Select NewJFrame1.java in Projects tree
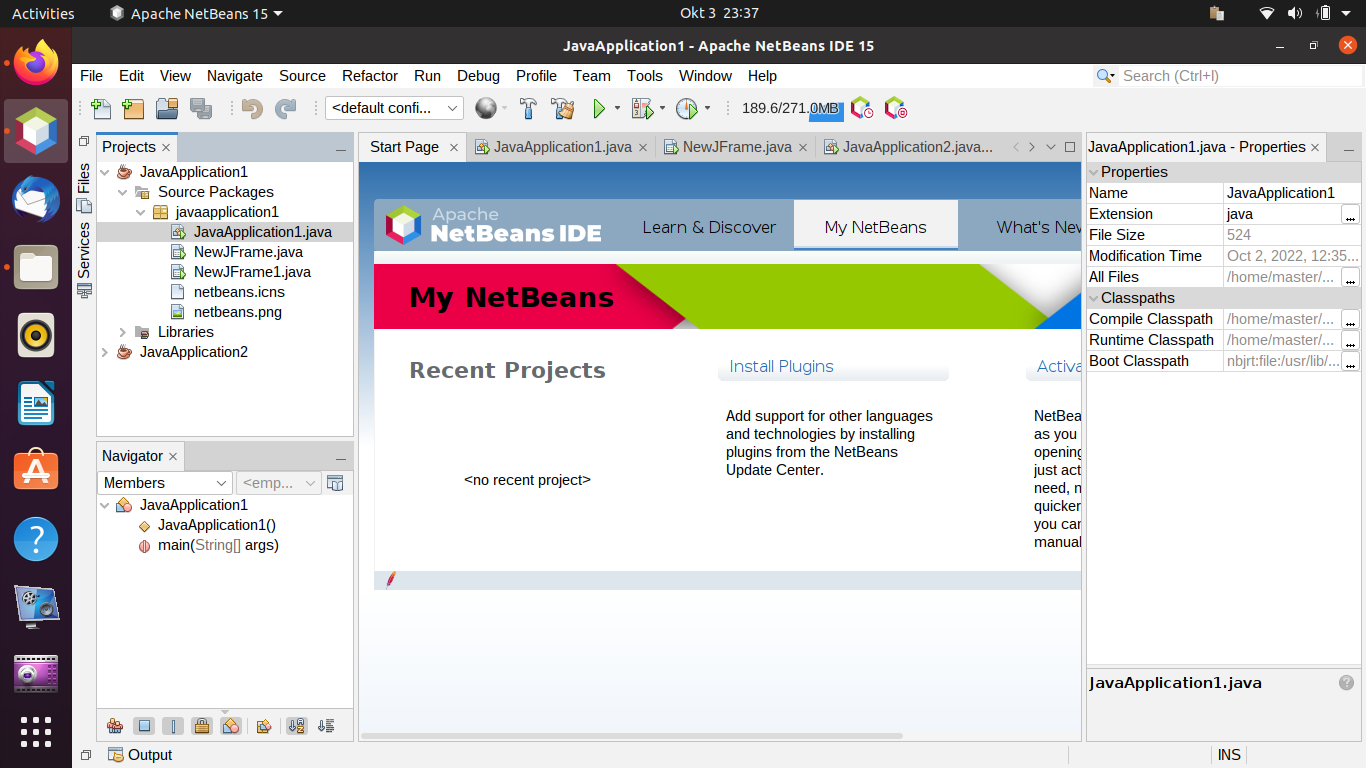 [x=252, y=272]
